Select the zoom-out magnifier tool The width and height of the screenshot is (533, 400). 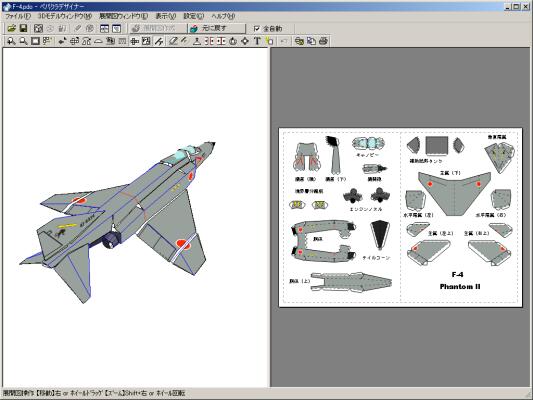pos(23,41)
